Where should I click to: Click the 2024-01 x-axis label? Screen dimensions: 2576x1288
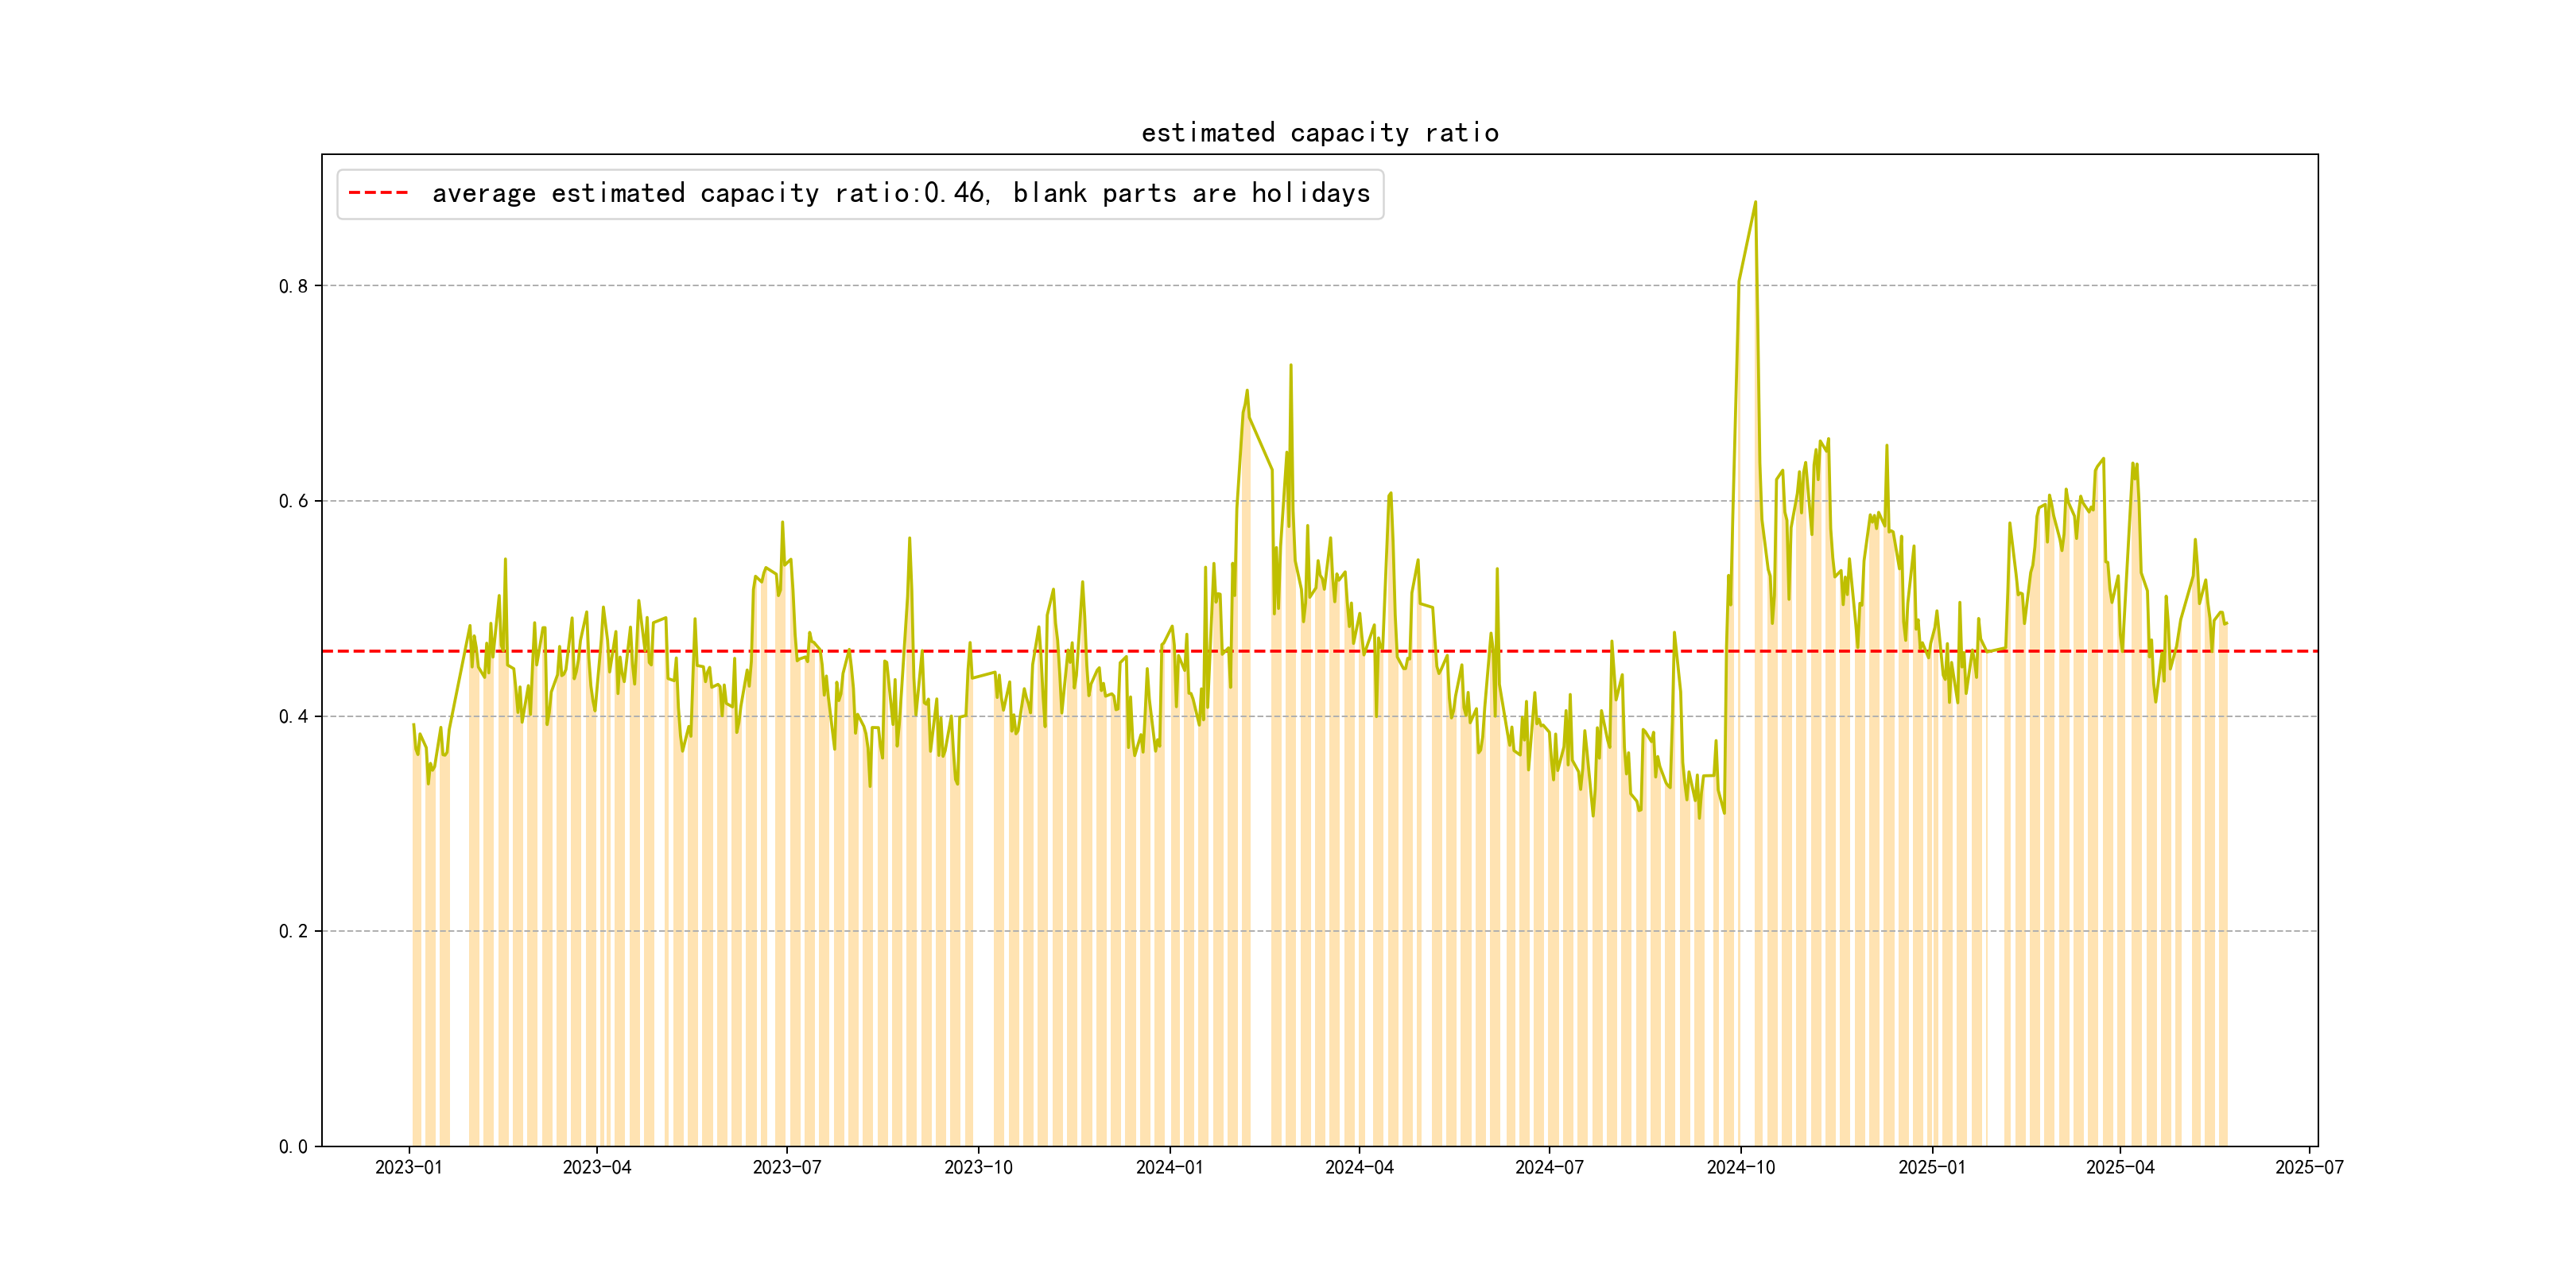[1169, 1167]
